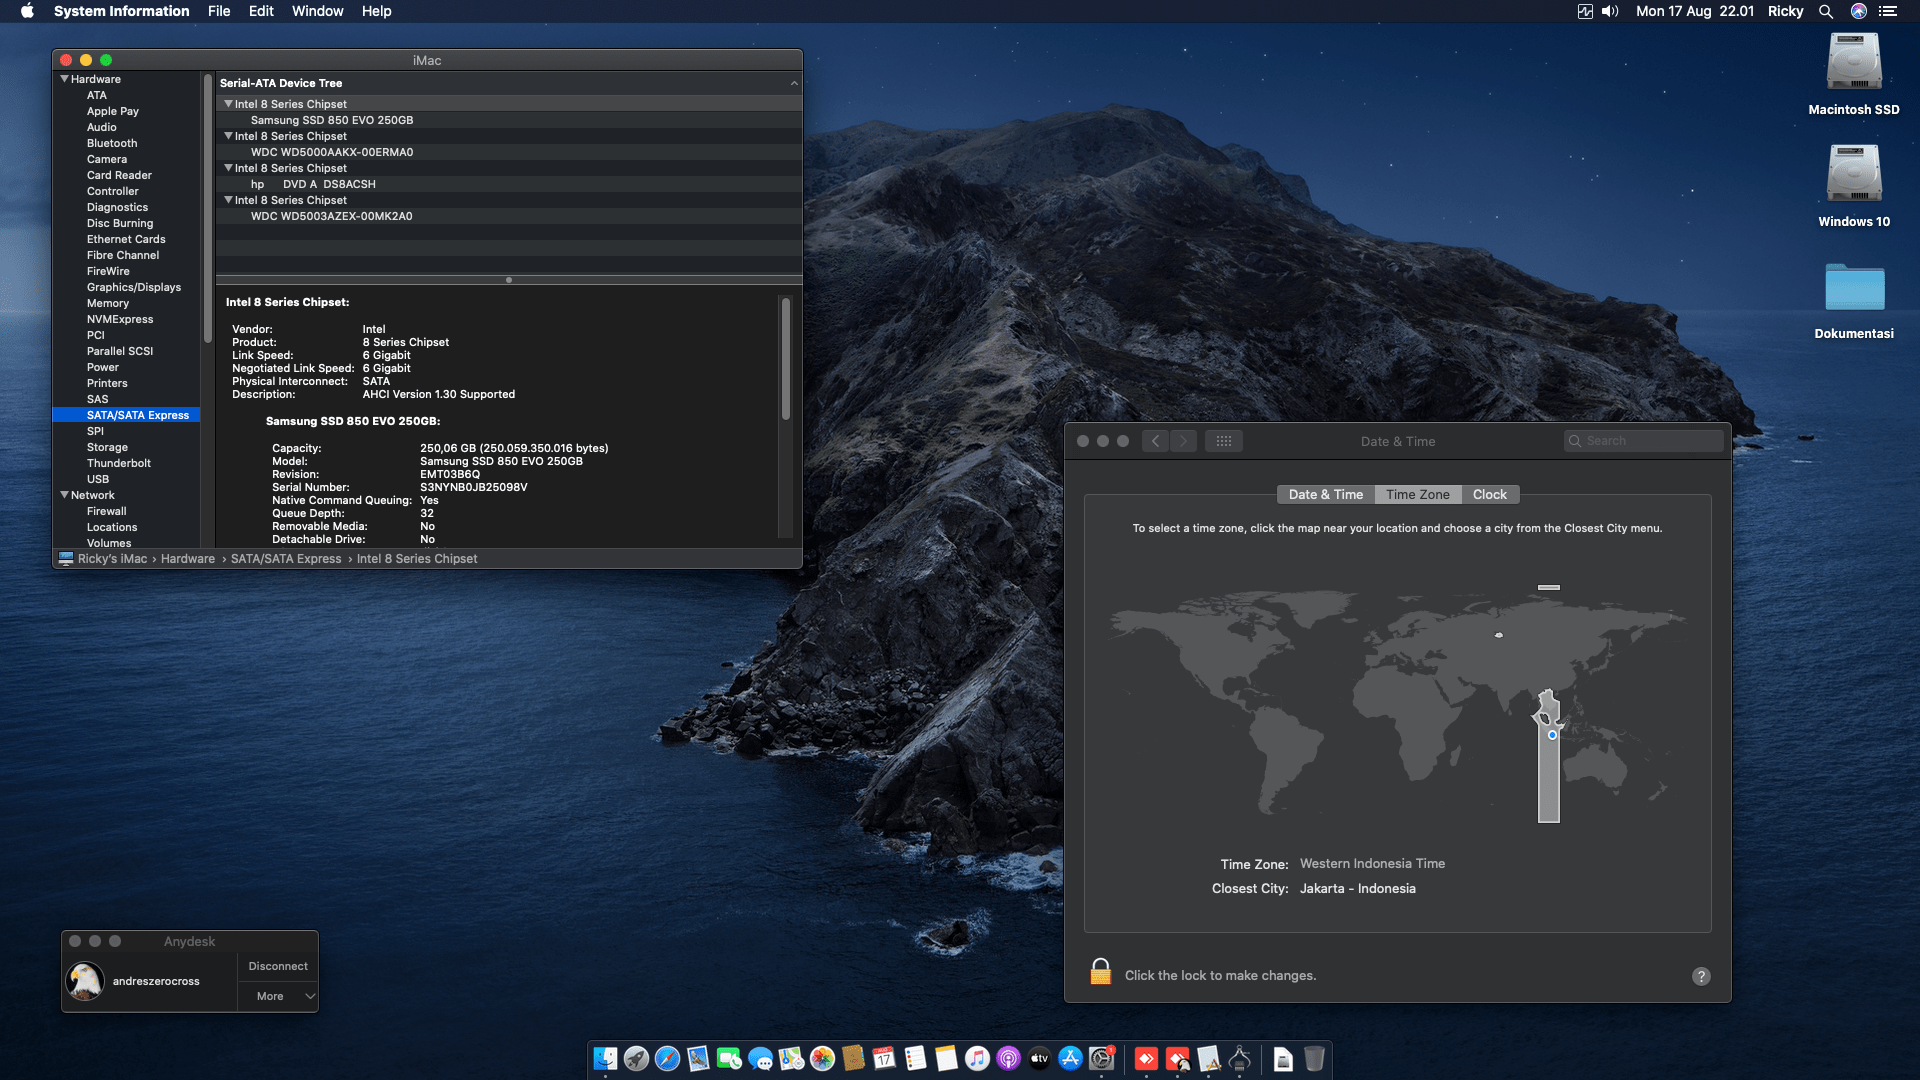
Task: Activate Siri from the menu bar
Action: (x=1858, y=11)
